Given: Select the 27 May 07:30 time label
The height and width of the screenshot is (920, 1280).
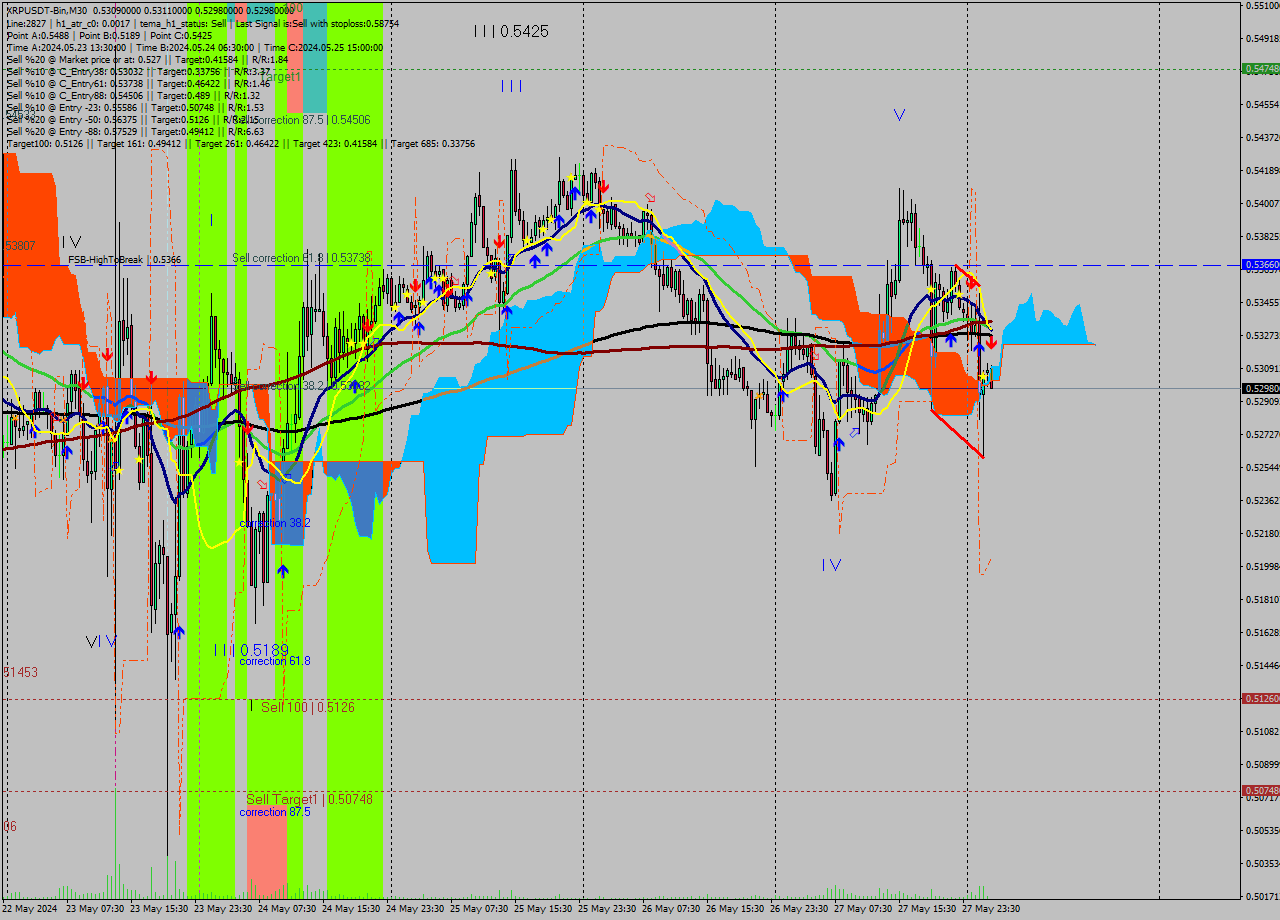Looking at the screenshot, I should tap(863, 909).
